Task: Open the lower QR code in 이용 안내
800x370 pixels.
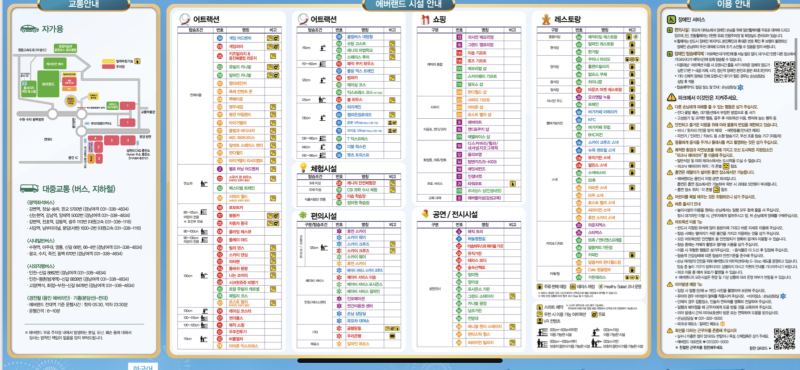Action: point(784,338)
